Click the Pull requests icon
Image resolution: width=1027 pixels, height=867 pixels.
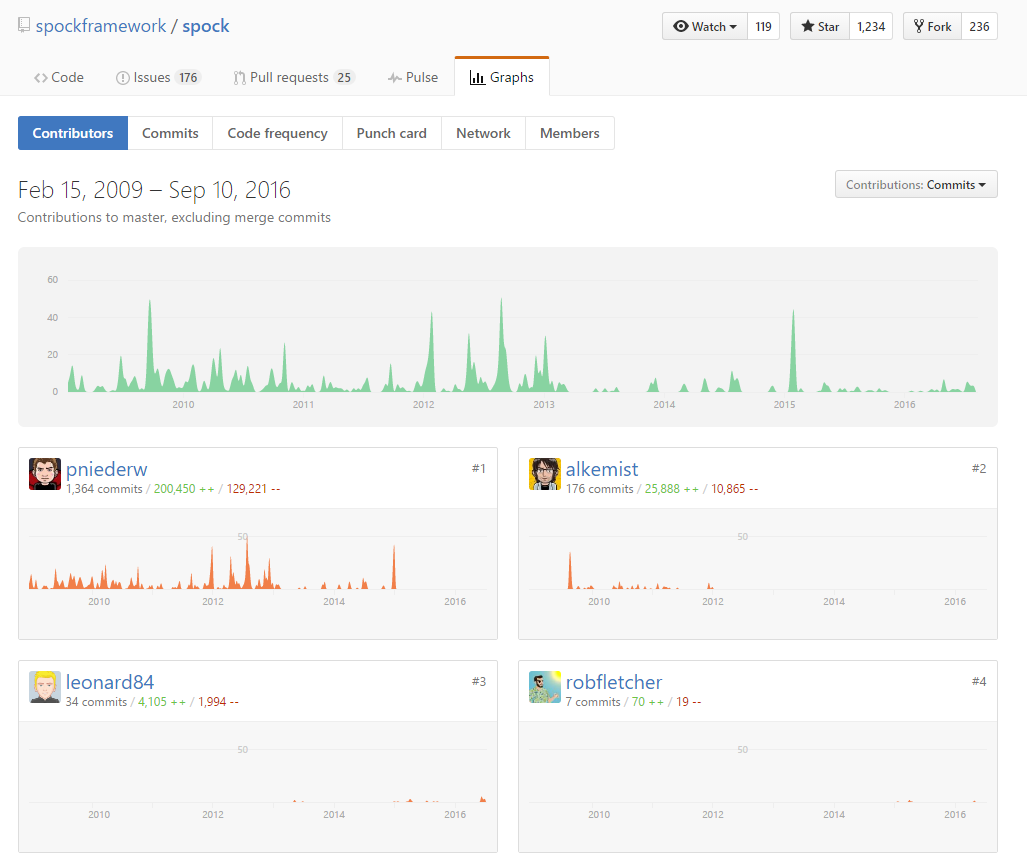[x=240, y=78]
